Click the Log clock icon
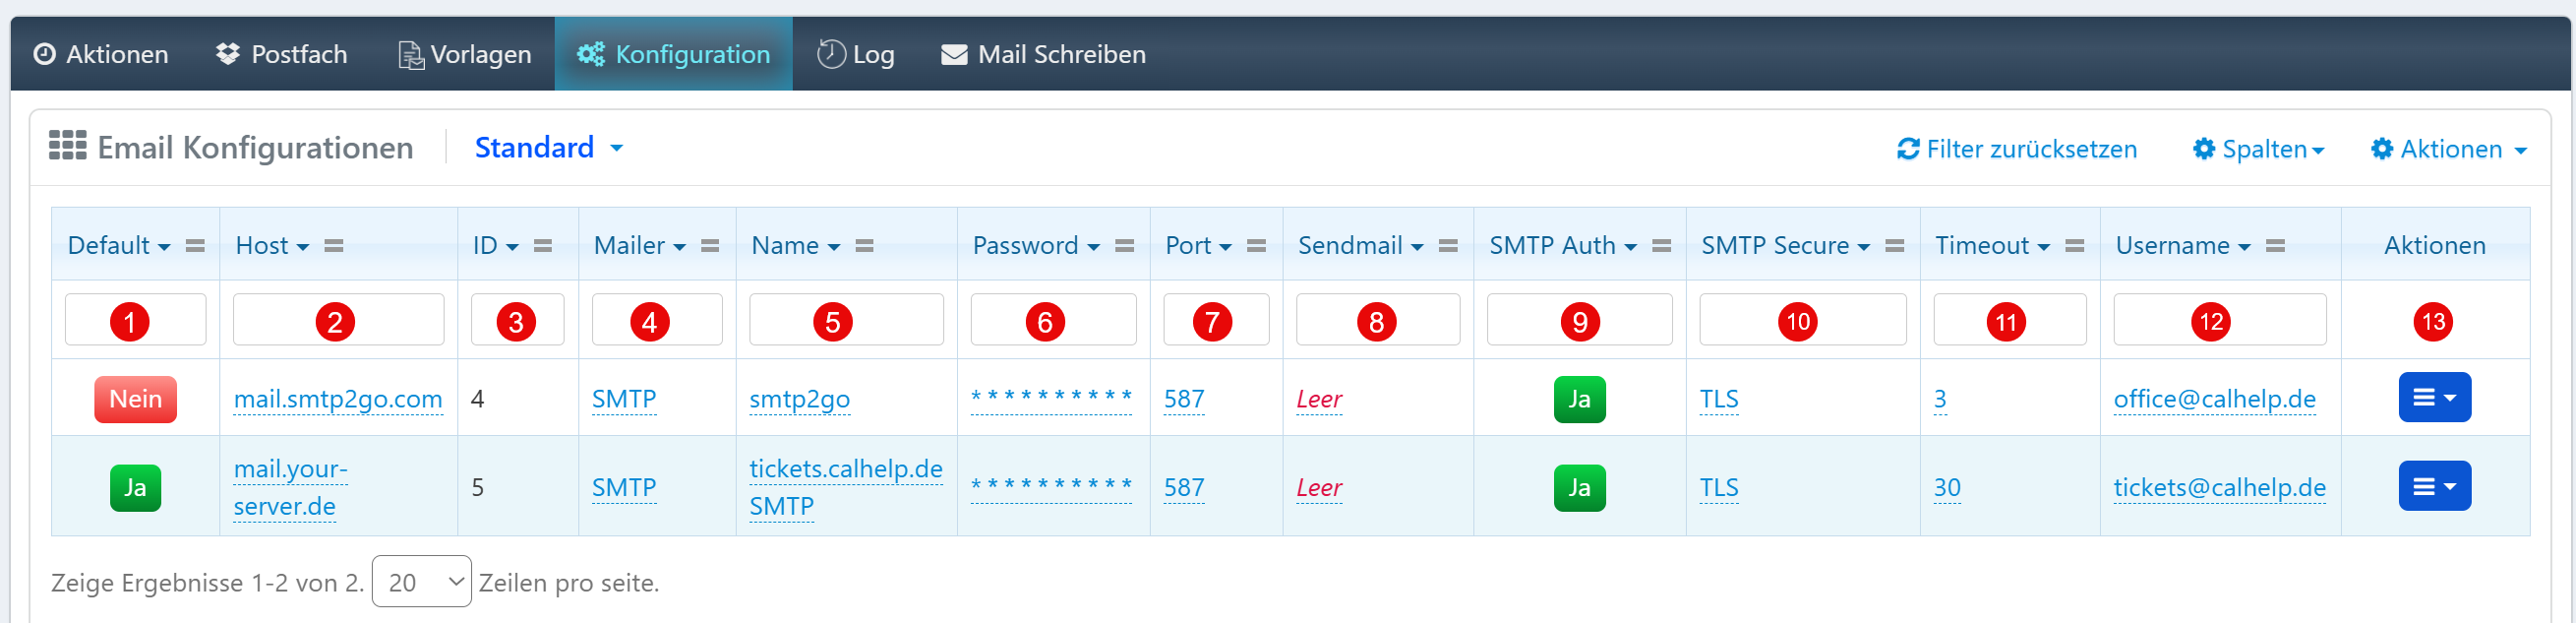 coord(831,54)
